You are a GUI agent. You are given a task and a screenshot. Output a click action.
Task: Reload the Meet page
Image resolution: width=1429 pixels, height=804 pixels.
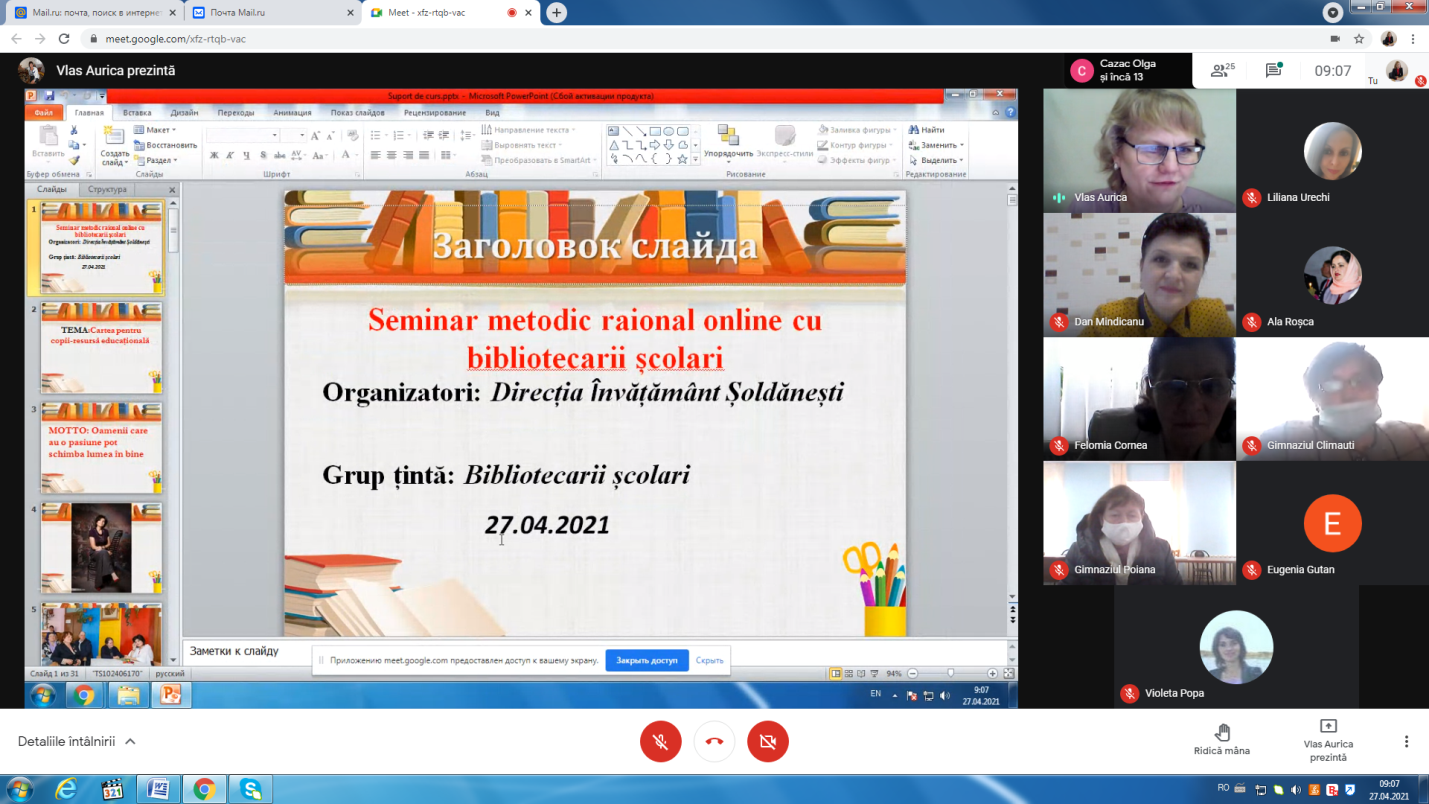coord(64,39)
